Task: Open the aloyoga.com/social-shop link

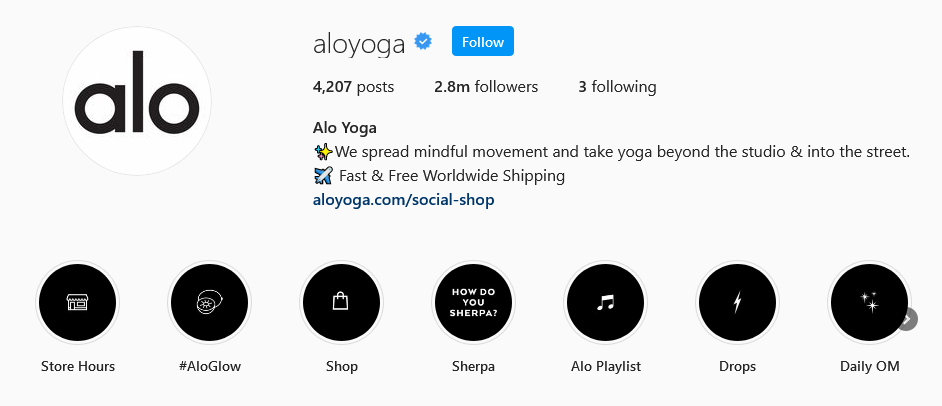Action: pos(404,199)
